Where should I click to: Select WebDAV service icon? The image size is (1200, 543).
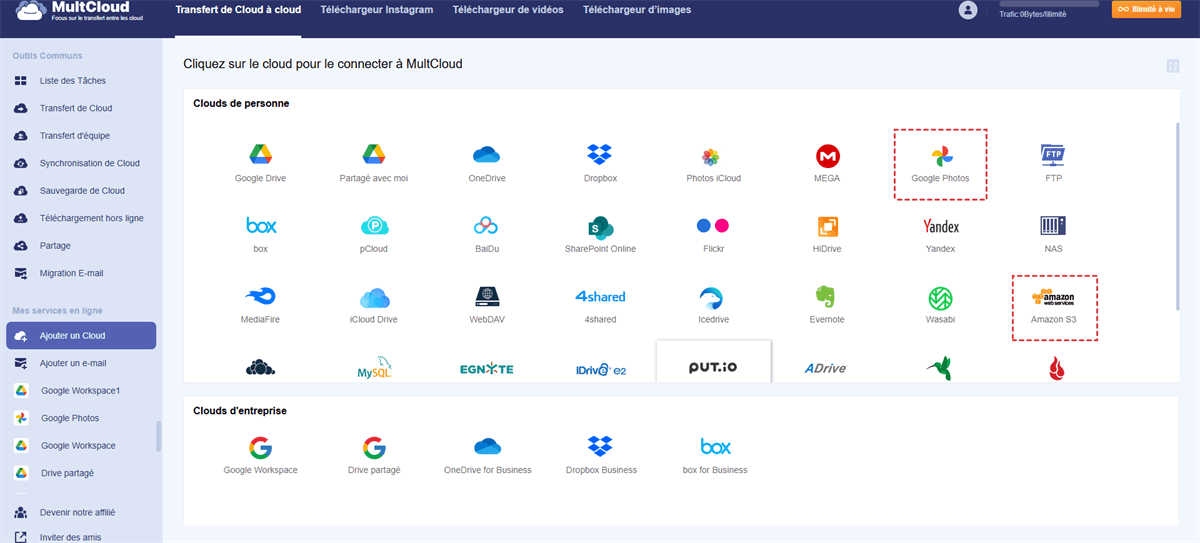pyautogui.click(x=487, y=305)
